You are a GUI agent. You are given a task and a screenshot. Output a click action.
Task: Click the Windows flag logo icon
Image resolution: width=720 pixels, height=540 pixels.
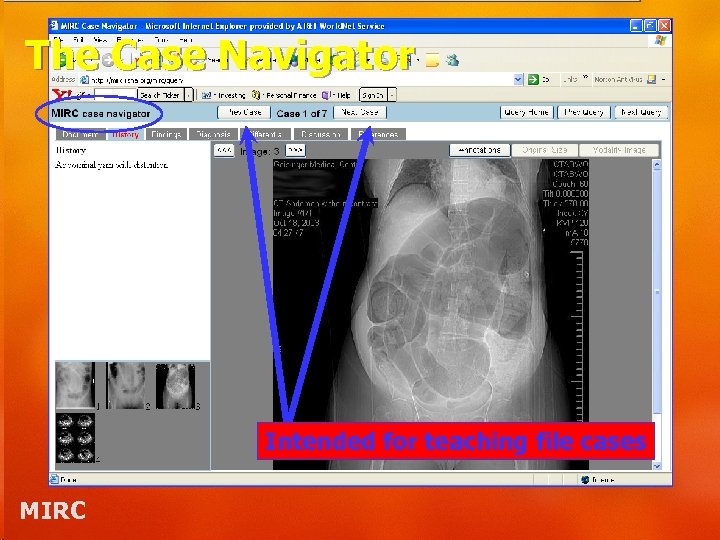pos(660,40)
